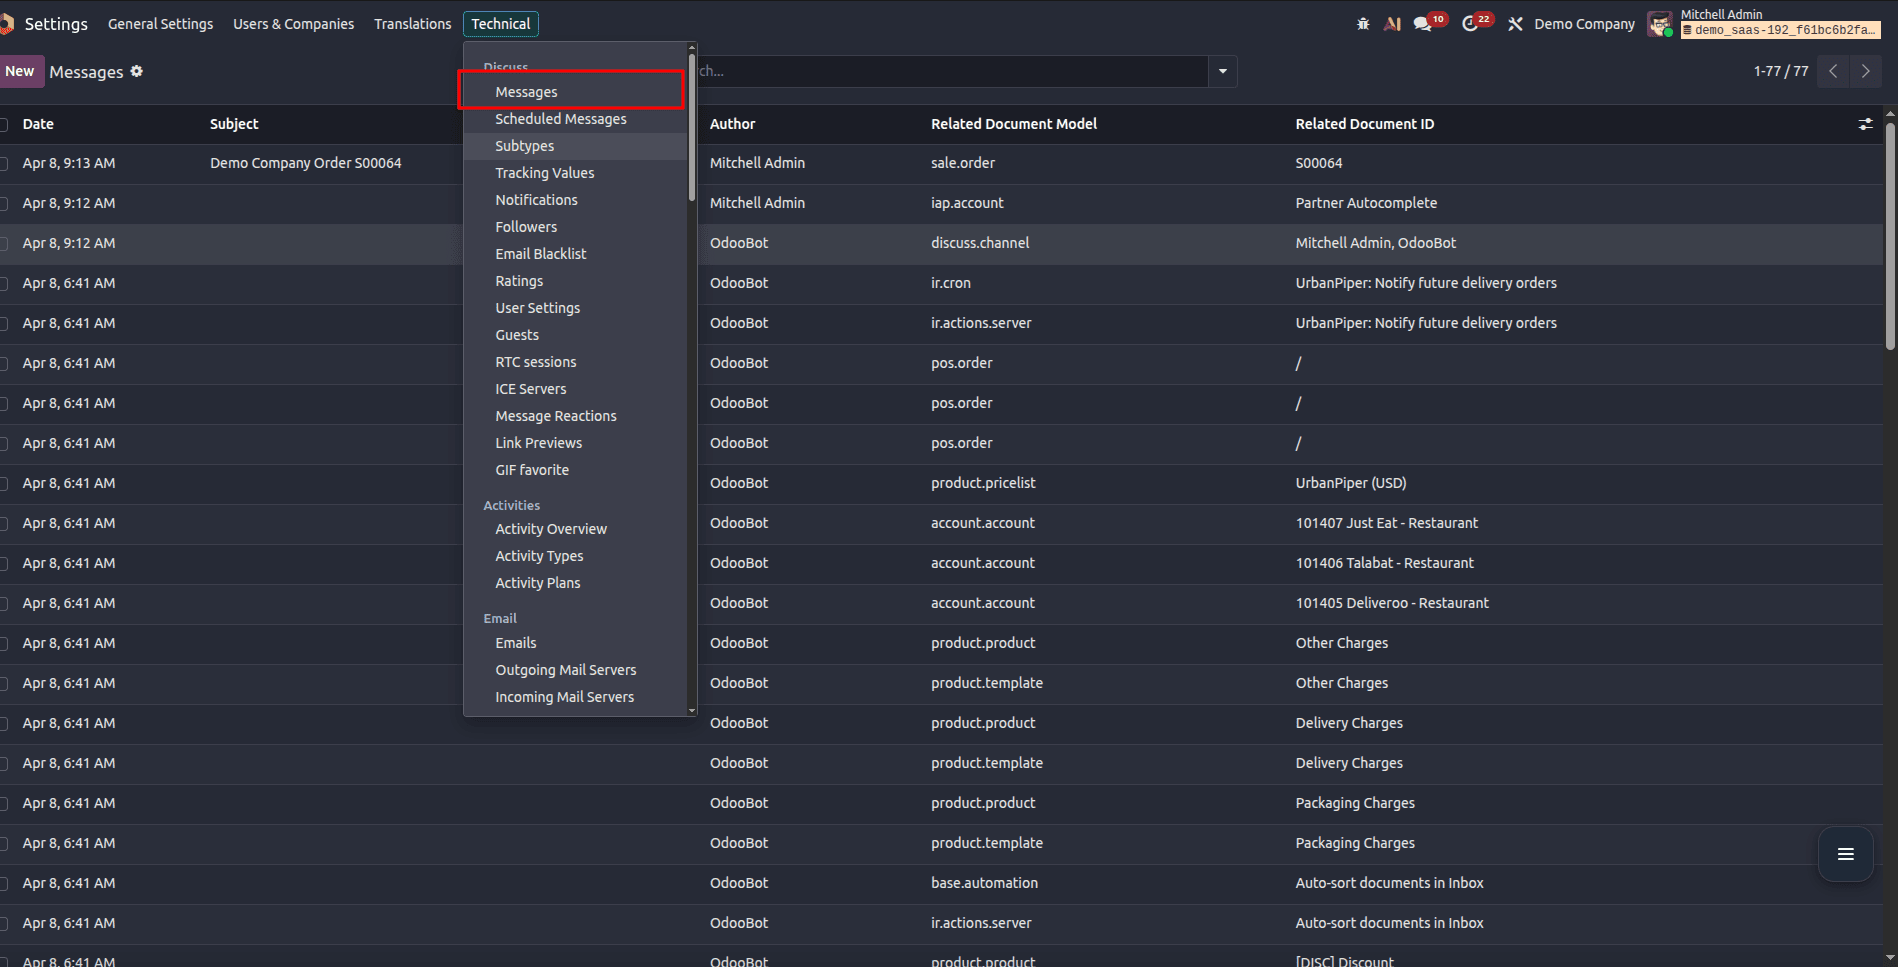This screenshot has height=967, width=1898.
Task: Click the New button to create a message
Action: click(x=19, y=71)
